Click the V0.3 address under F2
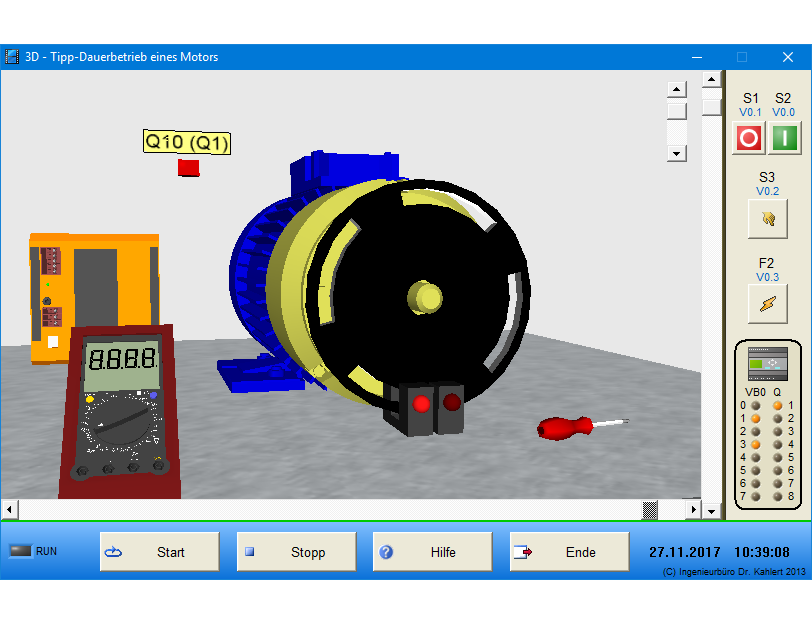The height and width of the screenshot is (625, 812). pos(767,277)
